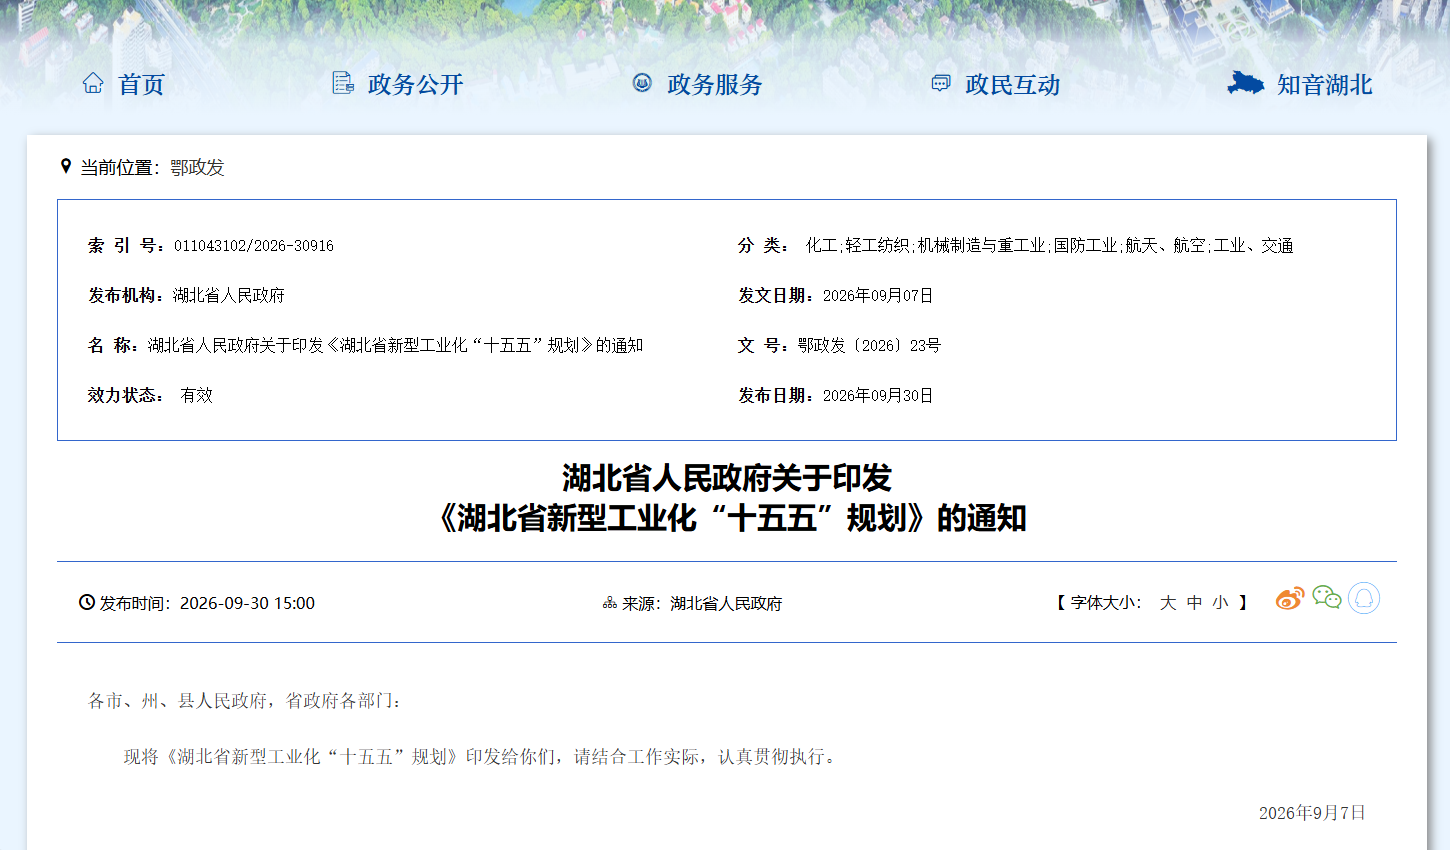The height and width of the screenshot is (850, 1450).
Task: Click the classification text starting with 化工;轻工纺织
Action: pyautogui.click(x=1049, y=245)
